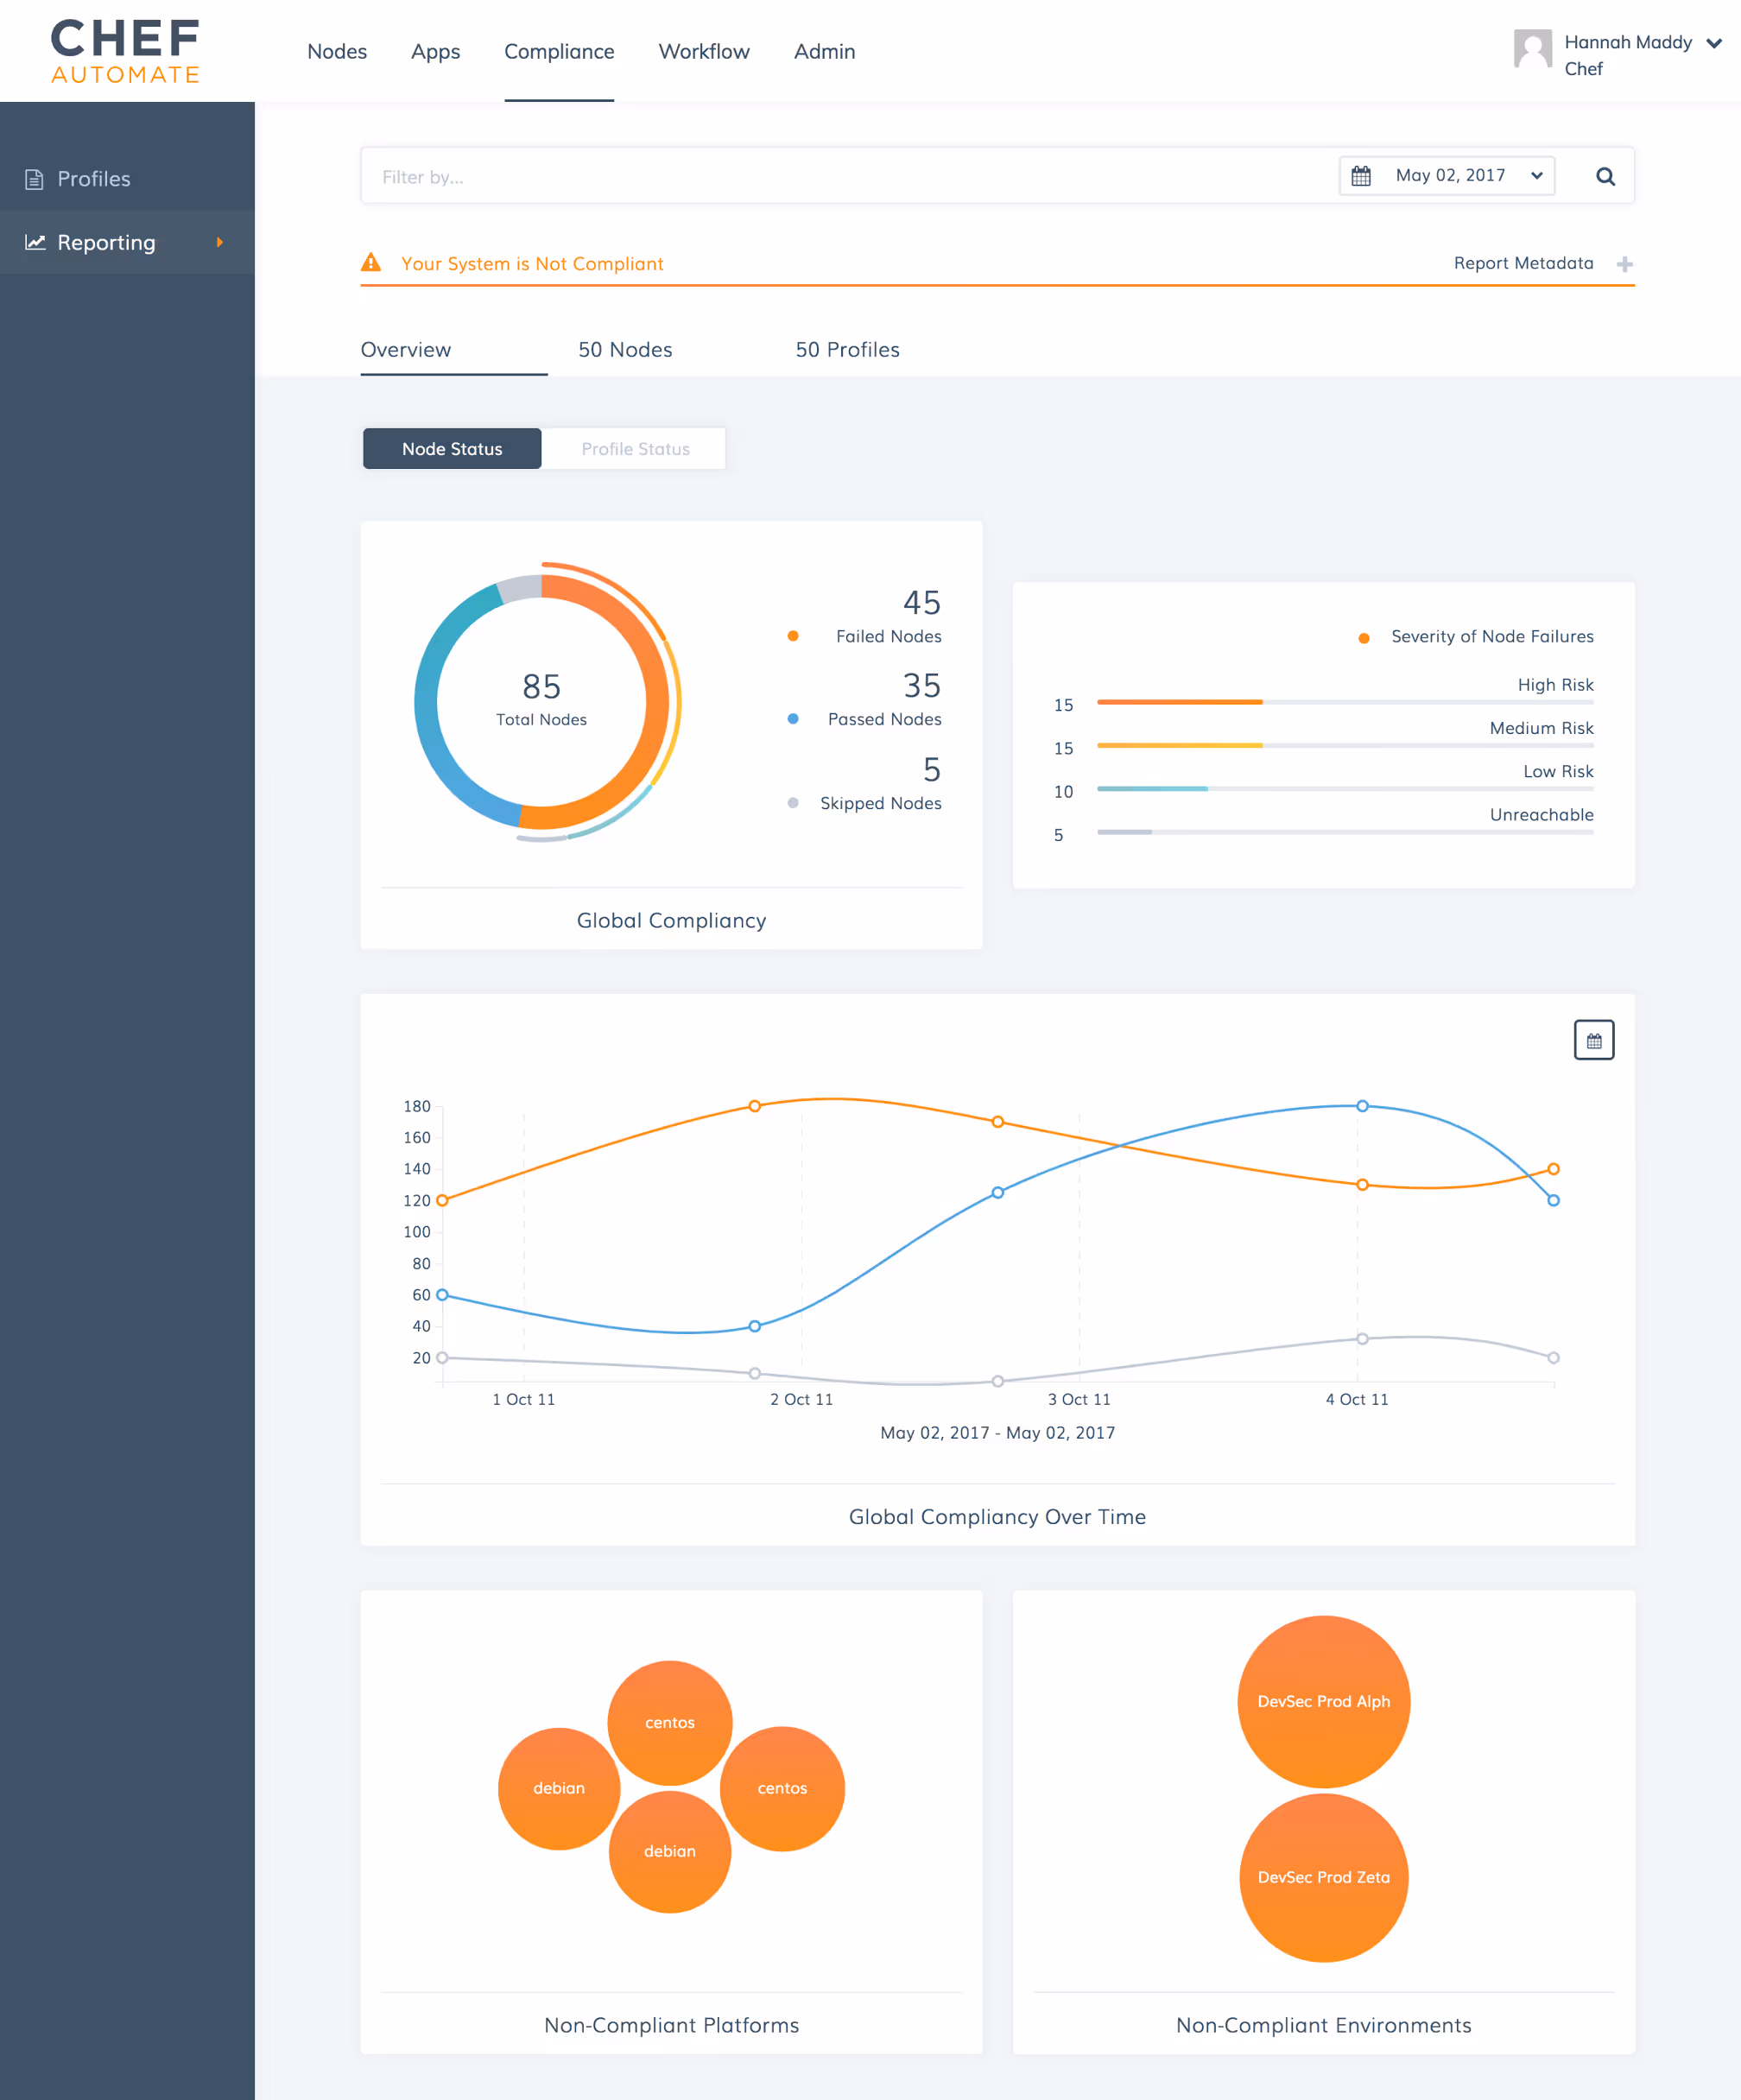Select the Node Status toggle
Viewport: 1741px width, 2100px height.
[x=452, y=449]
